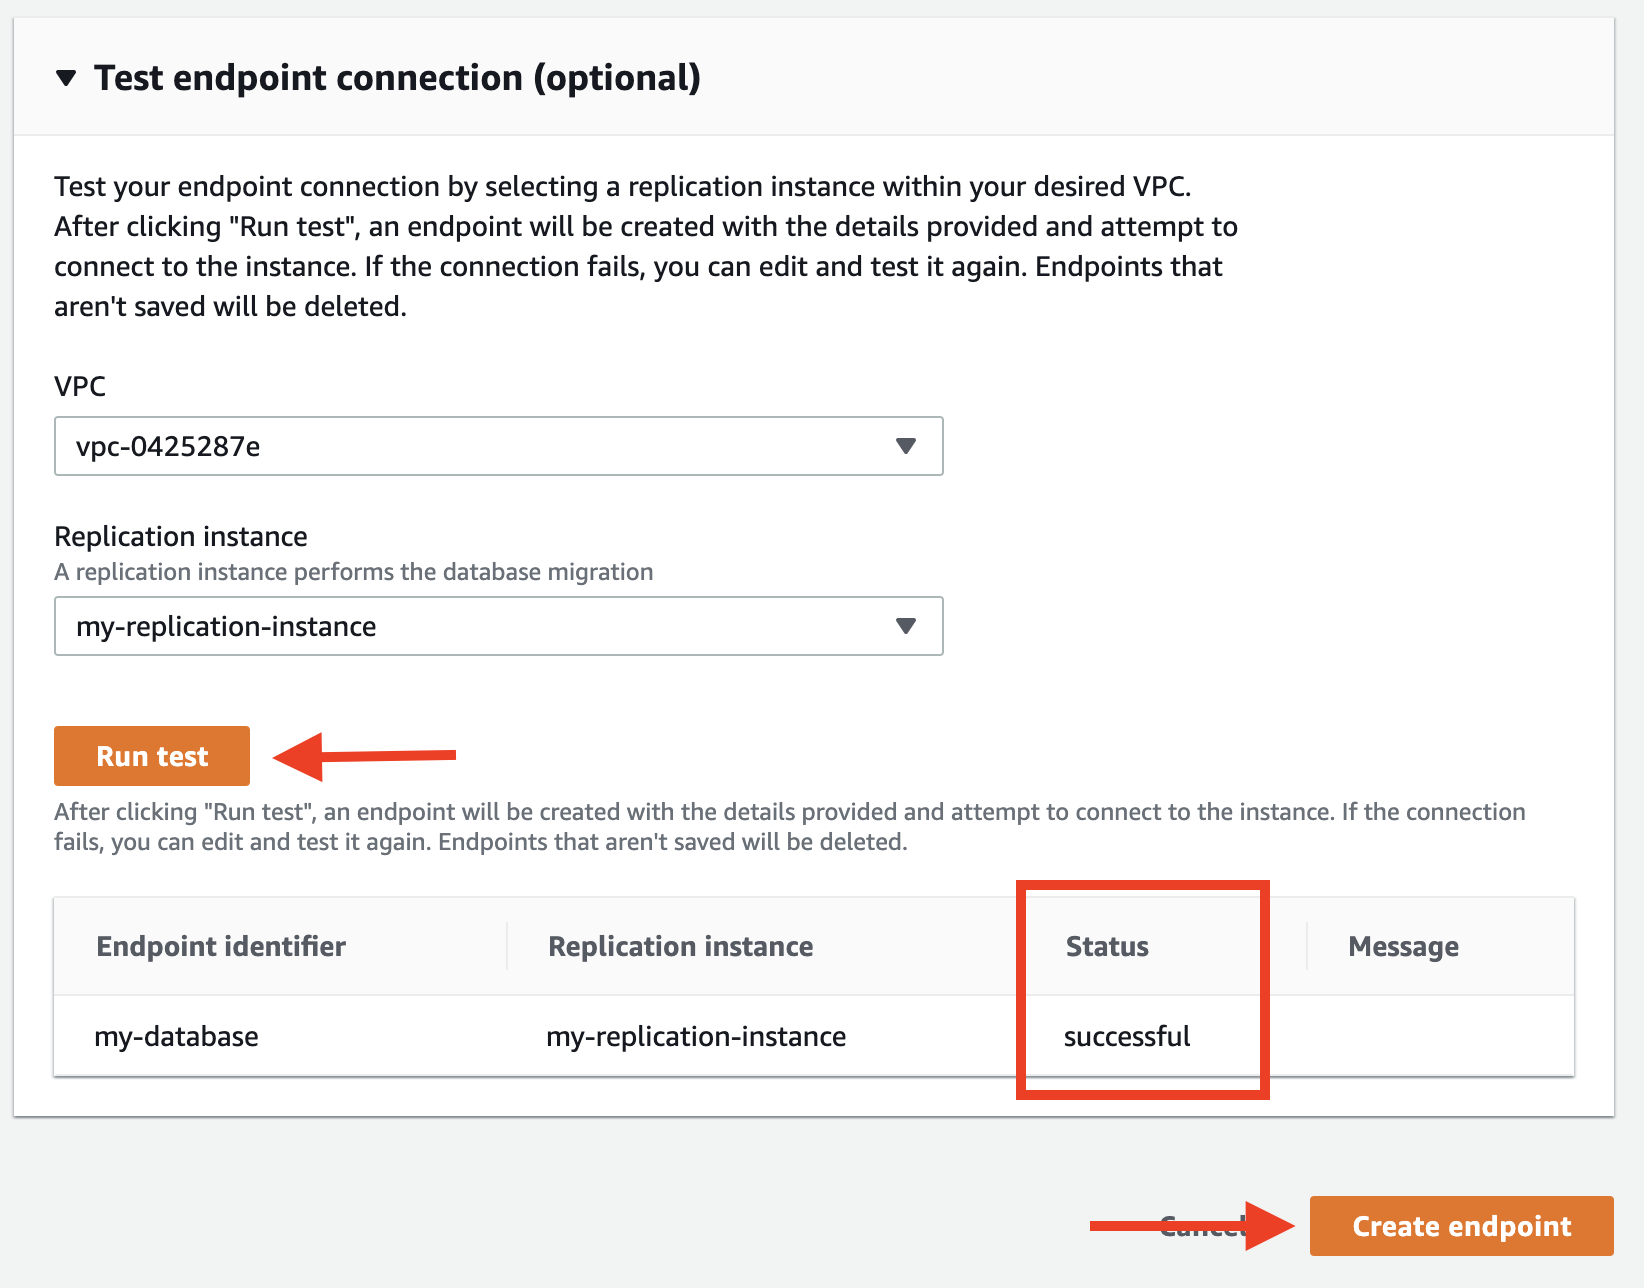This screenshot has height=1288, width=1644.
Task: Click the VPC field label
Action: (x=80, y=387)
